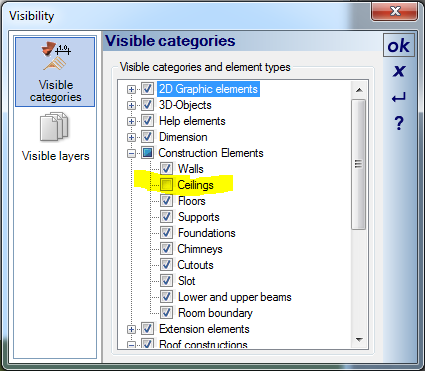Expand the Help elements node
The width and height of the screenshot is (425, 371).
tap(131, 121)
